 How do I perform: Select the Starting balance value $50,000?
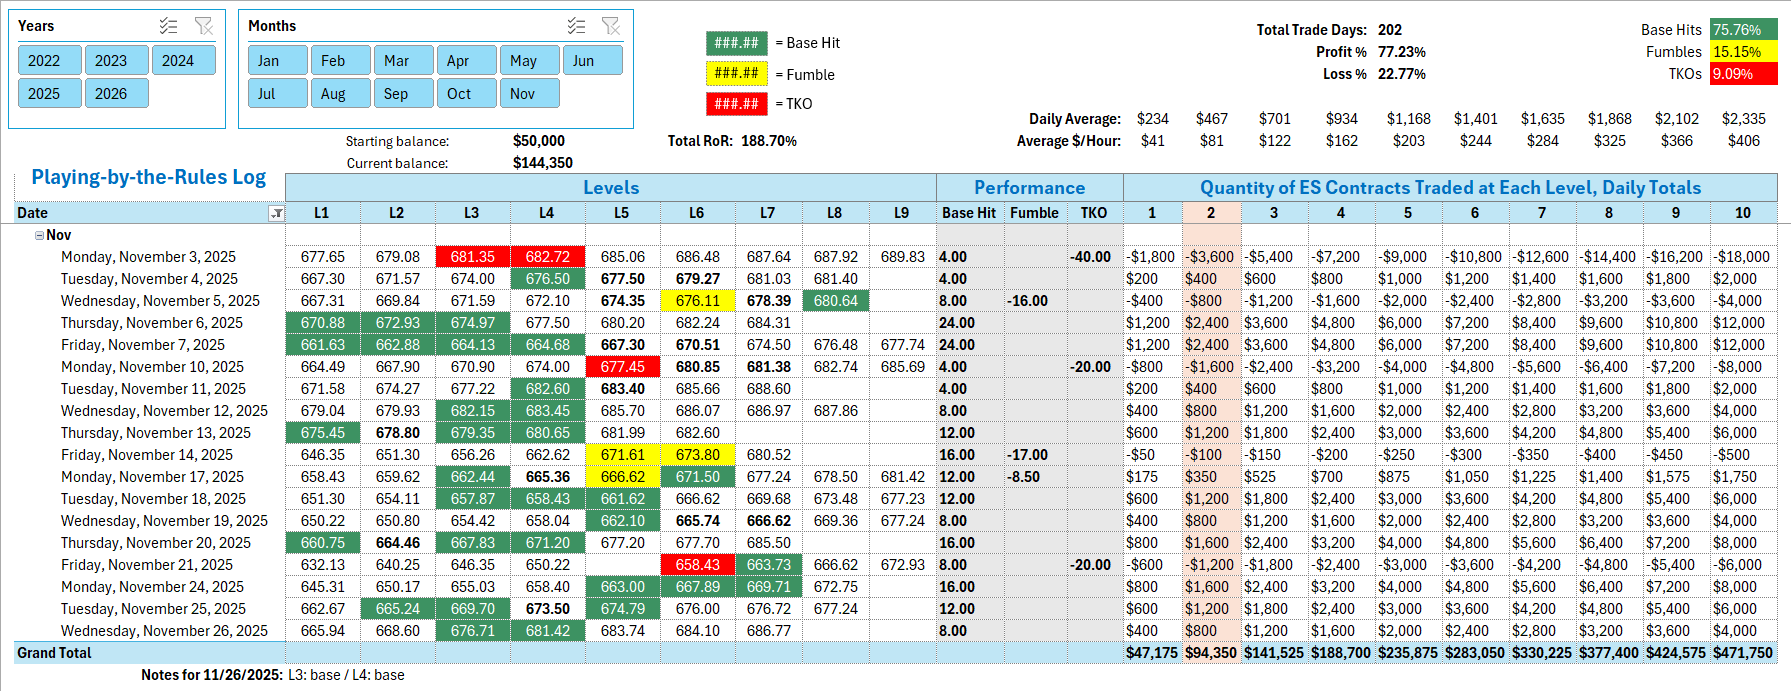(538, 141)
